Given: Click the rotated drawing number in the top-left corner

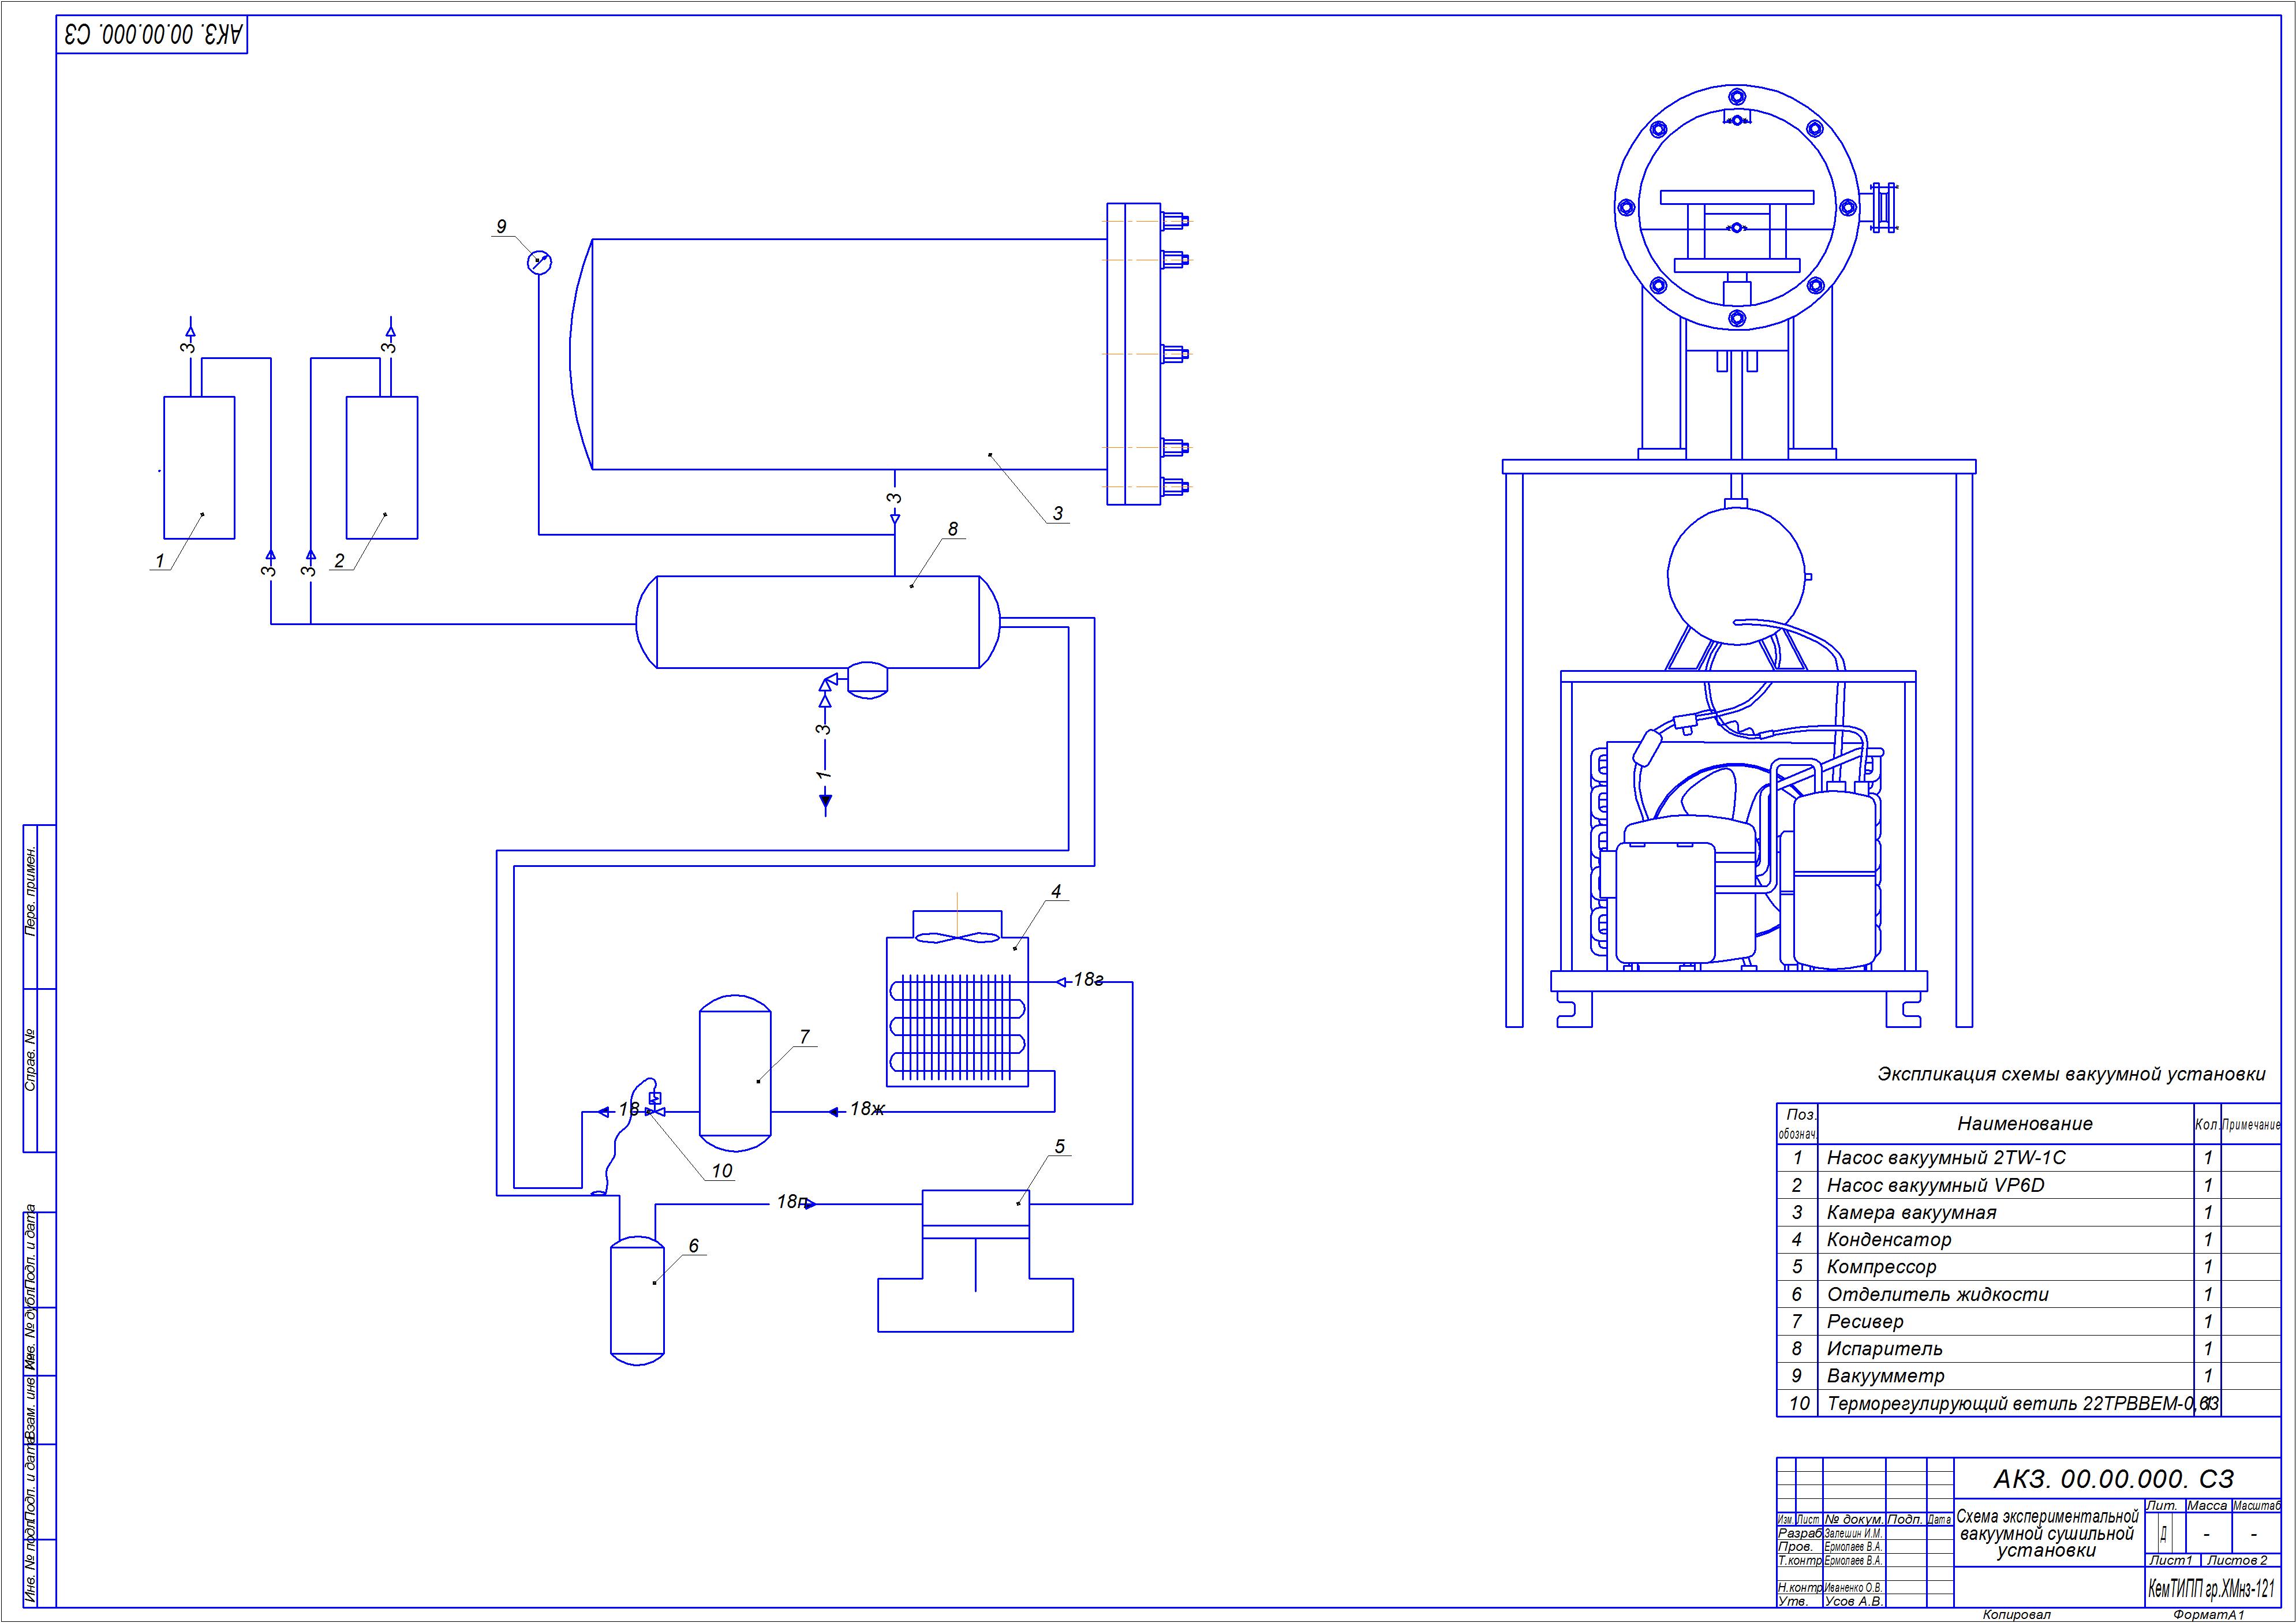Looking at the screenshot, I should pos(152,35).
